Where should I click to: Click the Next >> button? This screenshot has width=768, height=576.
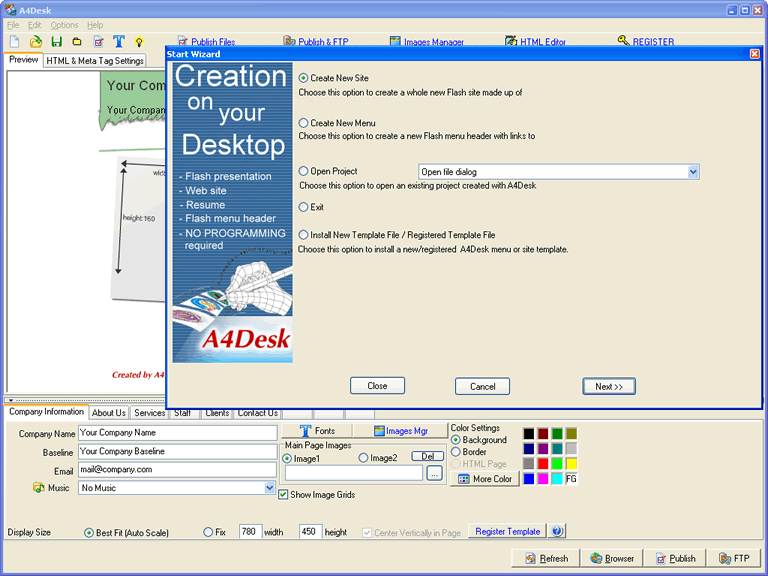[609, 386]
